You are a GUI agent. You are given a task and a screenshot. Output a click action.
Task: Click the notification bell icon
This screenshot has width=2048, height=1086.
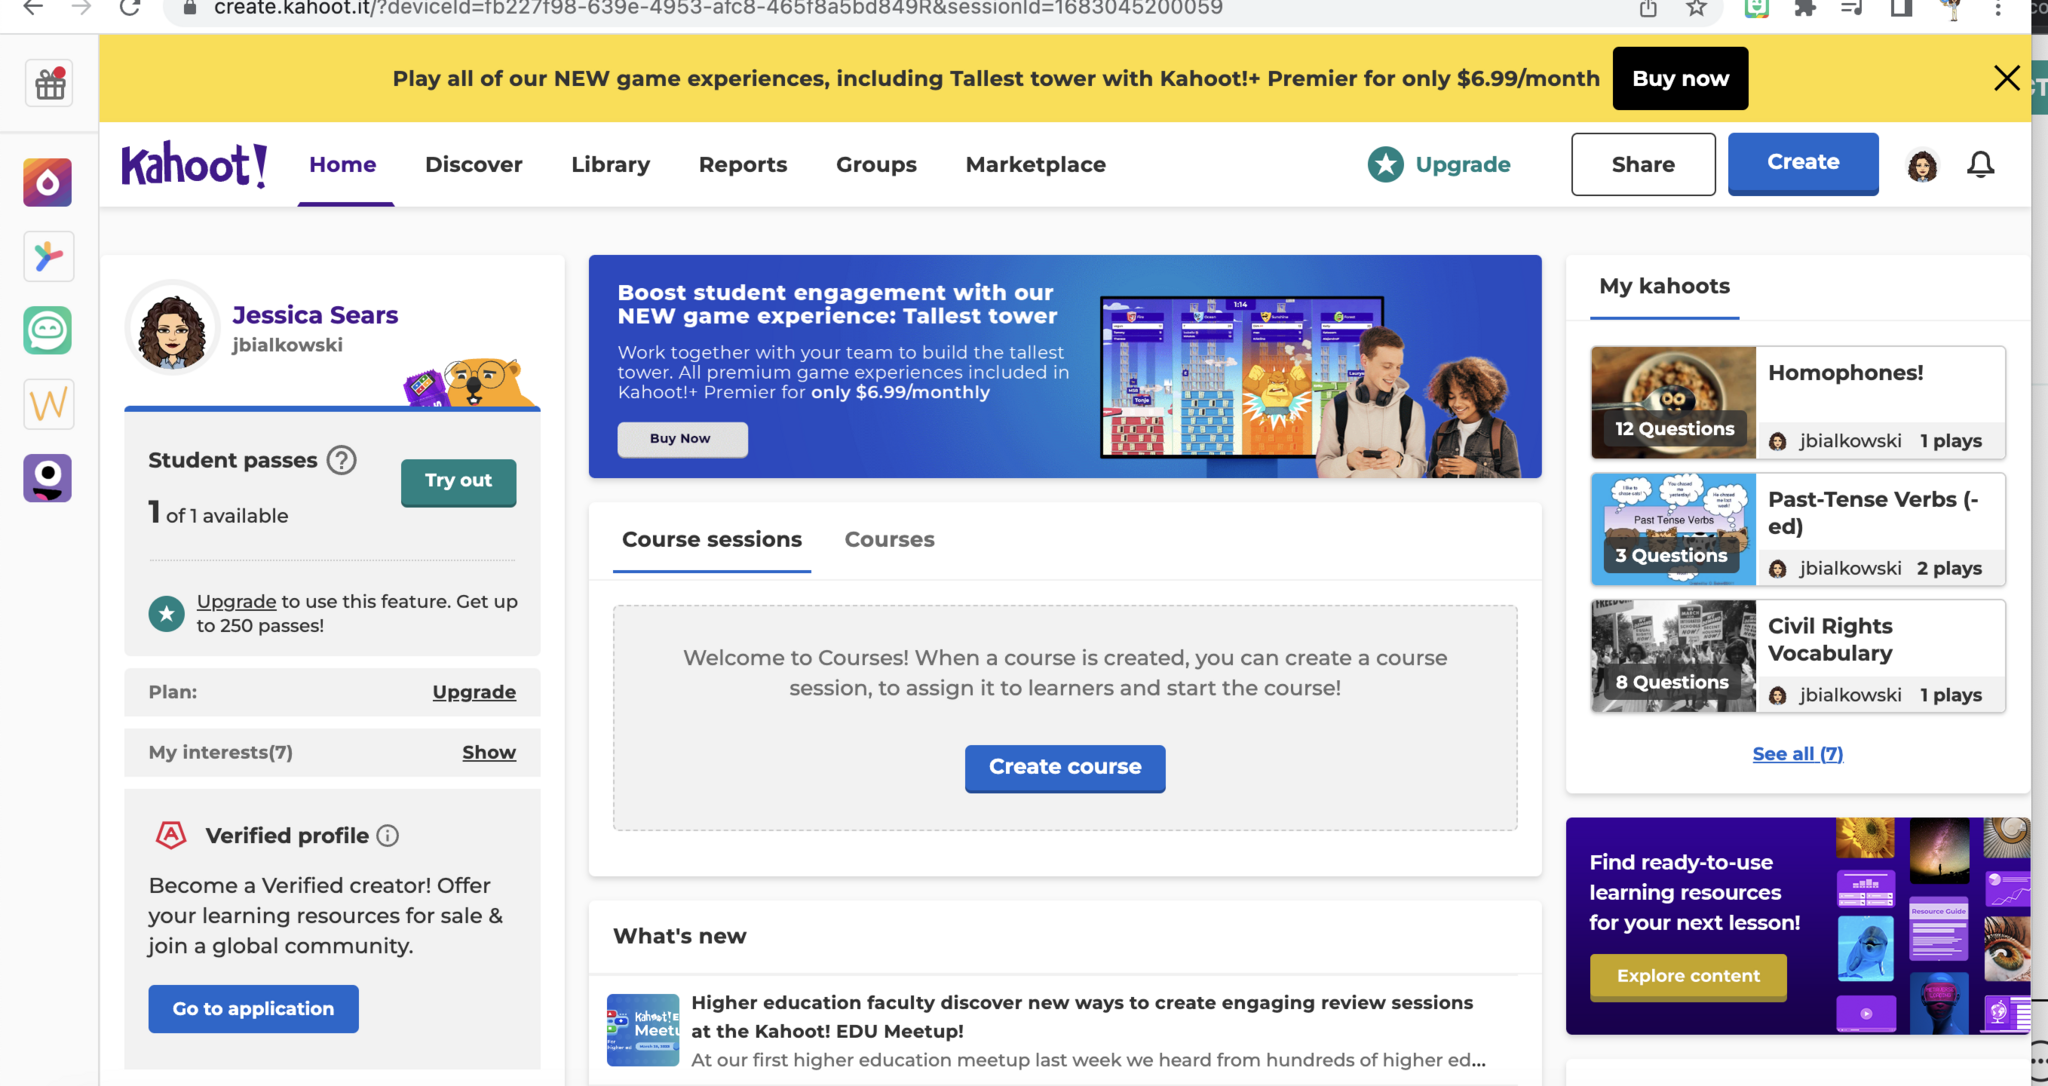1980,164
